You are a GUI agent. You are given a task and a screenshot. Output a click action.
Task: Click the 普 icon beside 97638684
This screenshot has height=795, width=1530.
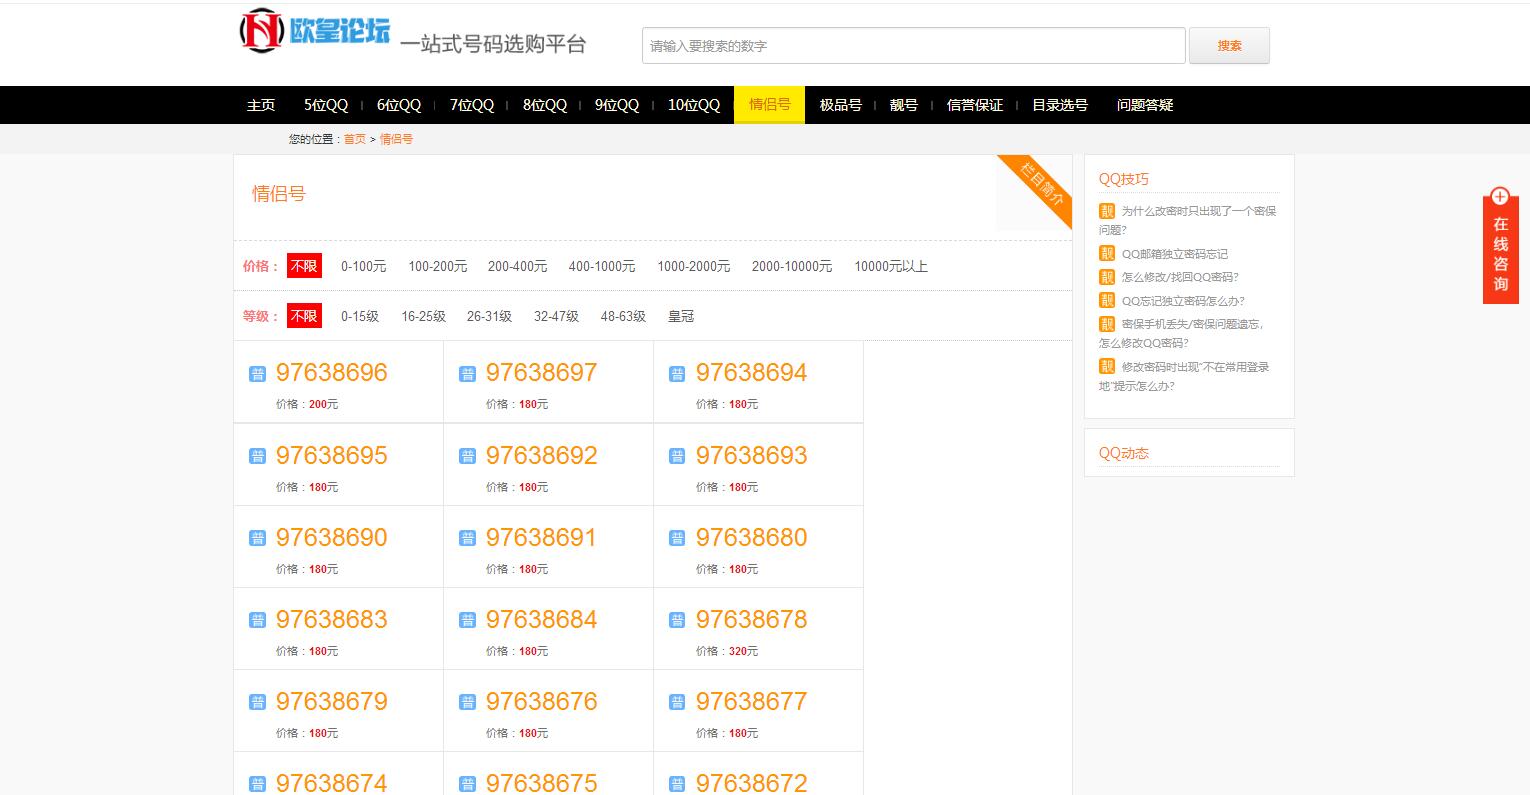[467, 619]
